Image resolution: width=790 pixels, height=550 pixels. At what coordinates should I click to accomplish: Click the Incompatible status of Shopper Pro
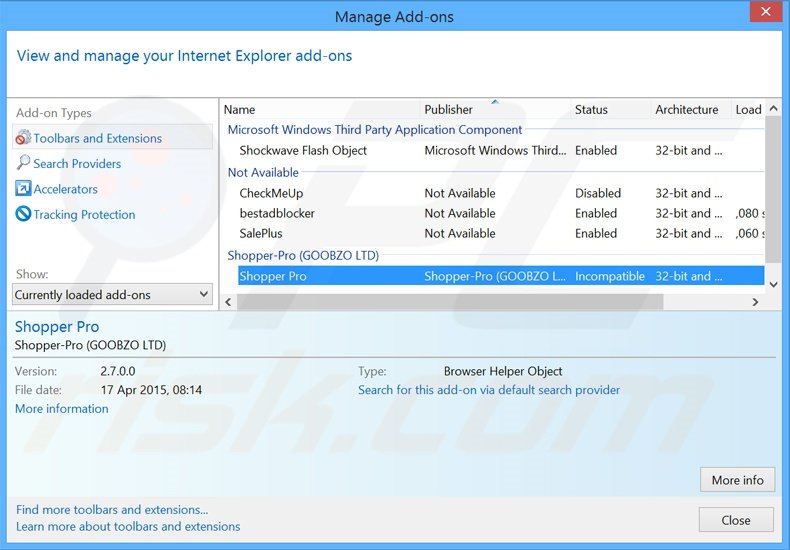[610, 276]
